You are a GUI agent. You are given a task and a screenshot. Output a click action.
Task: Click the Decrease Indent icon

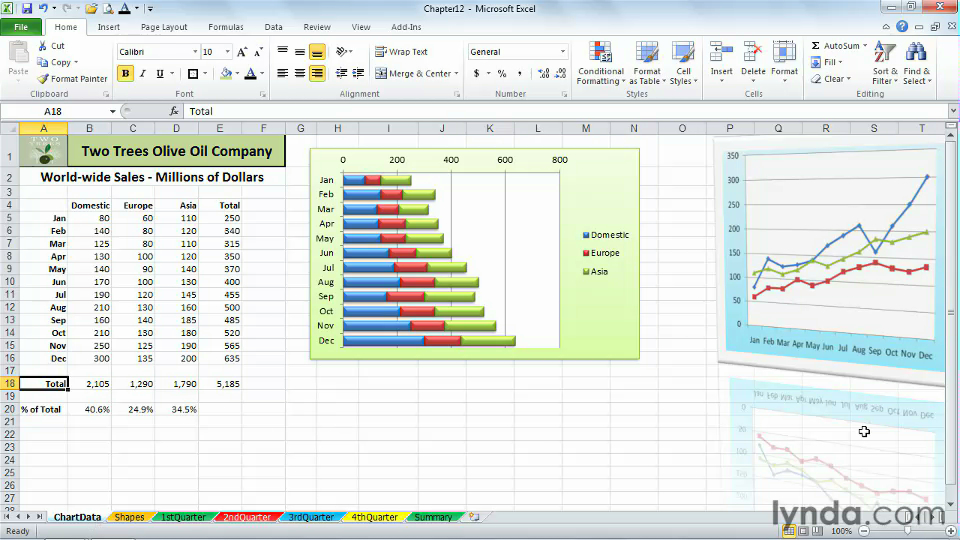[342, 73]
